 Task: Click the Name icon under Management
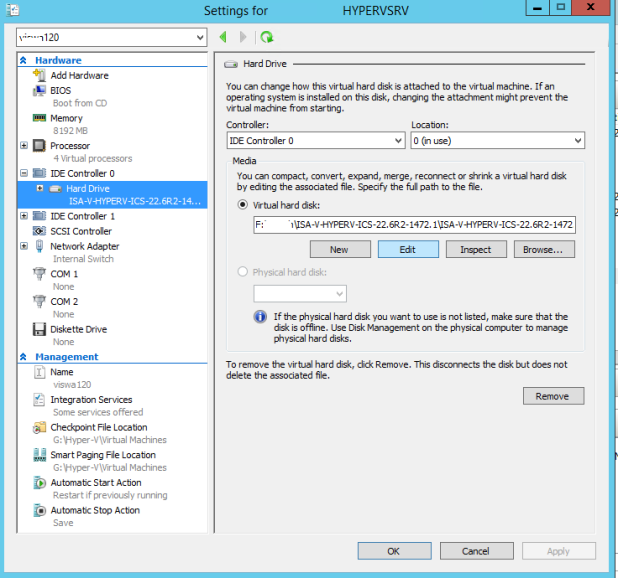[39, 372]
